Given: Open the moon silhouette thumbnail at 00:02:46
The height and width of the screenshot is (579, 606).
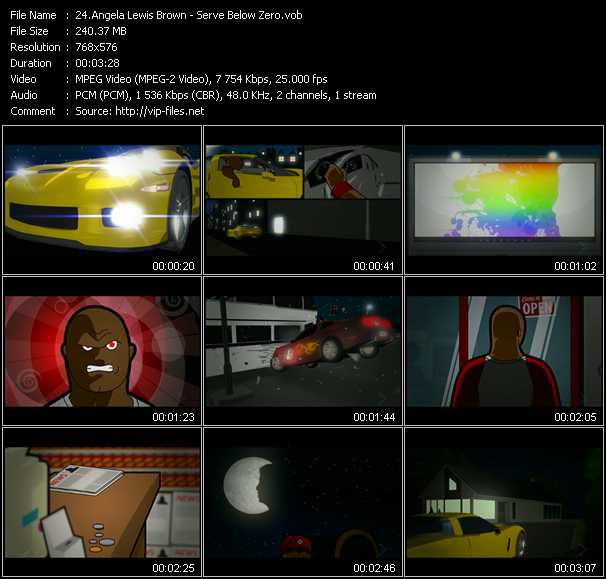Looking at the screenshot, I should pos(303,502).
